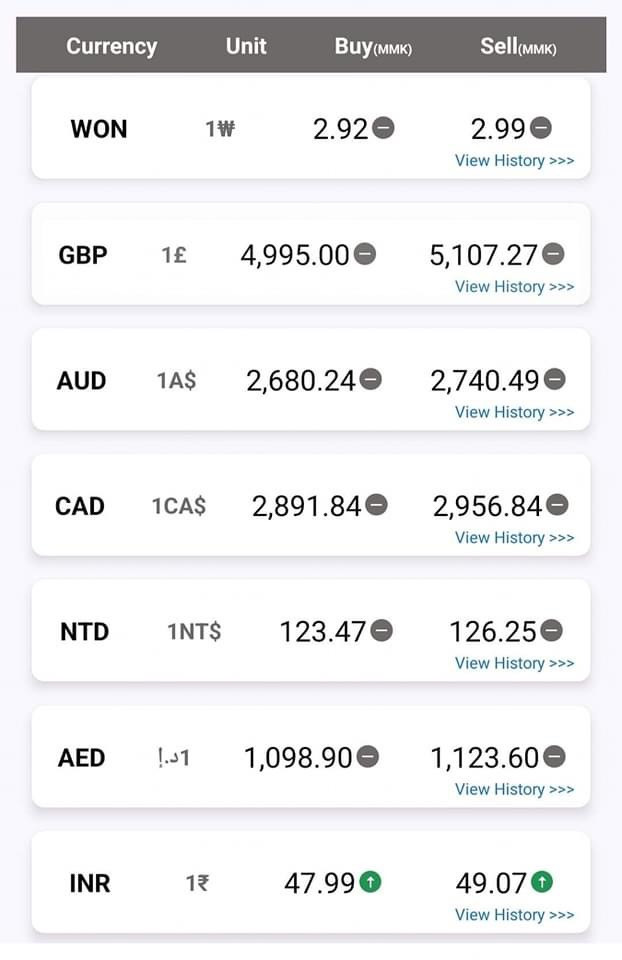
Task: Click the Unit column header
Action: 246,46
